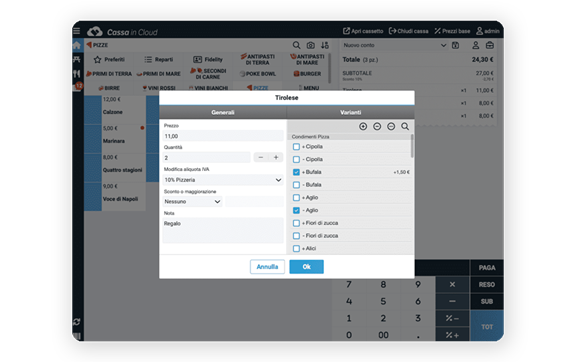The image size is (576, 362).
Task: Click the search icon in the Varianti toolbar
Action: 405,126
